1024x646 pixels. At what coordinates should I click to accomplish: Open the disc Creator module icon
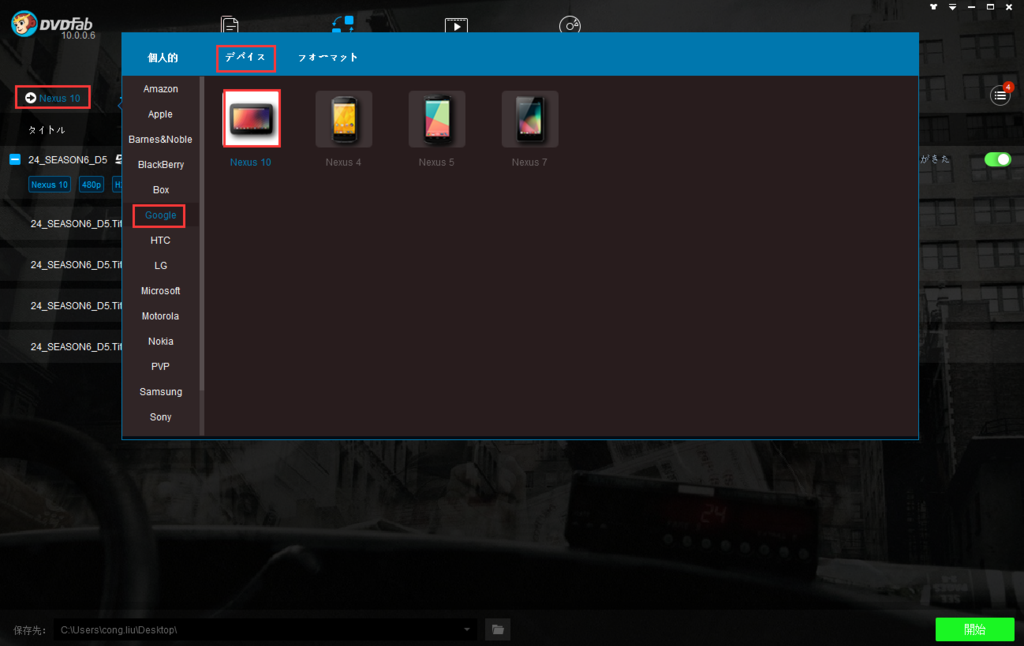(x=569, y=25)
